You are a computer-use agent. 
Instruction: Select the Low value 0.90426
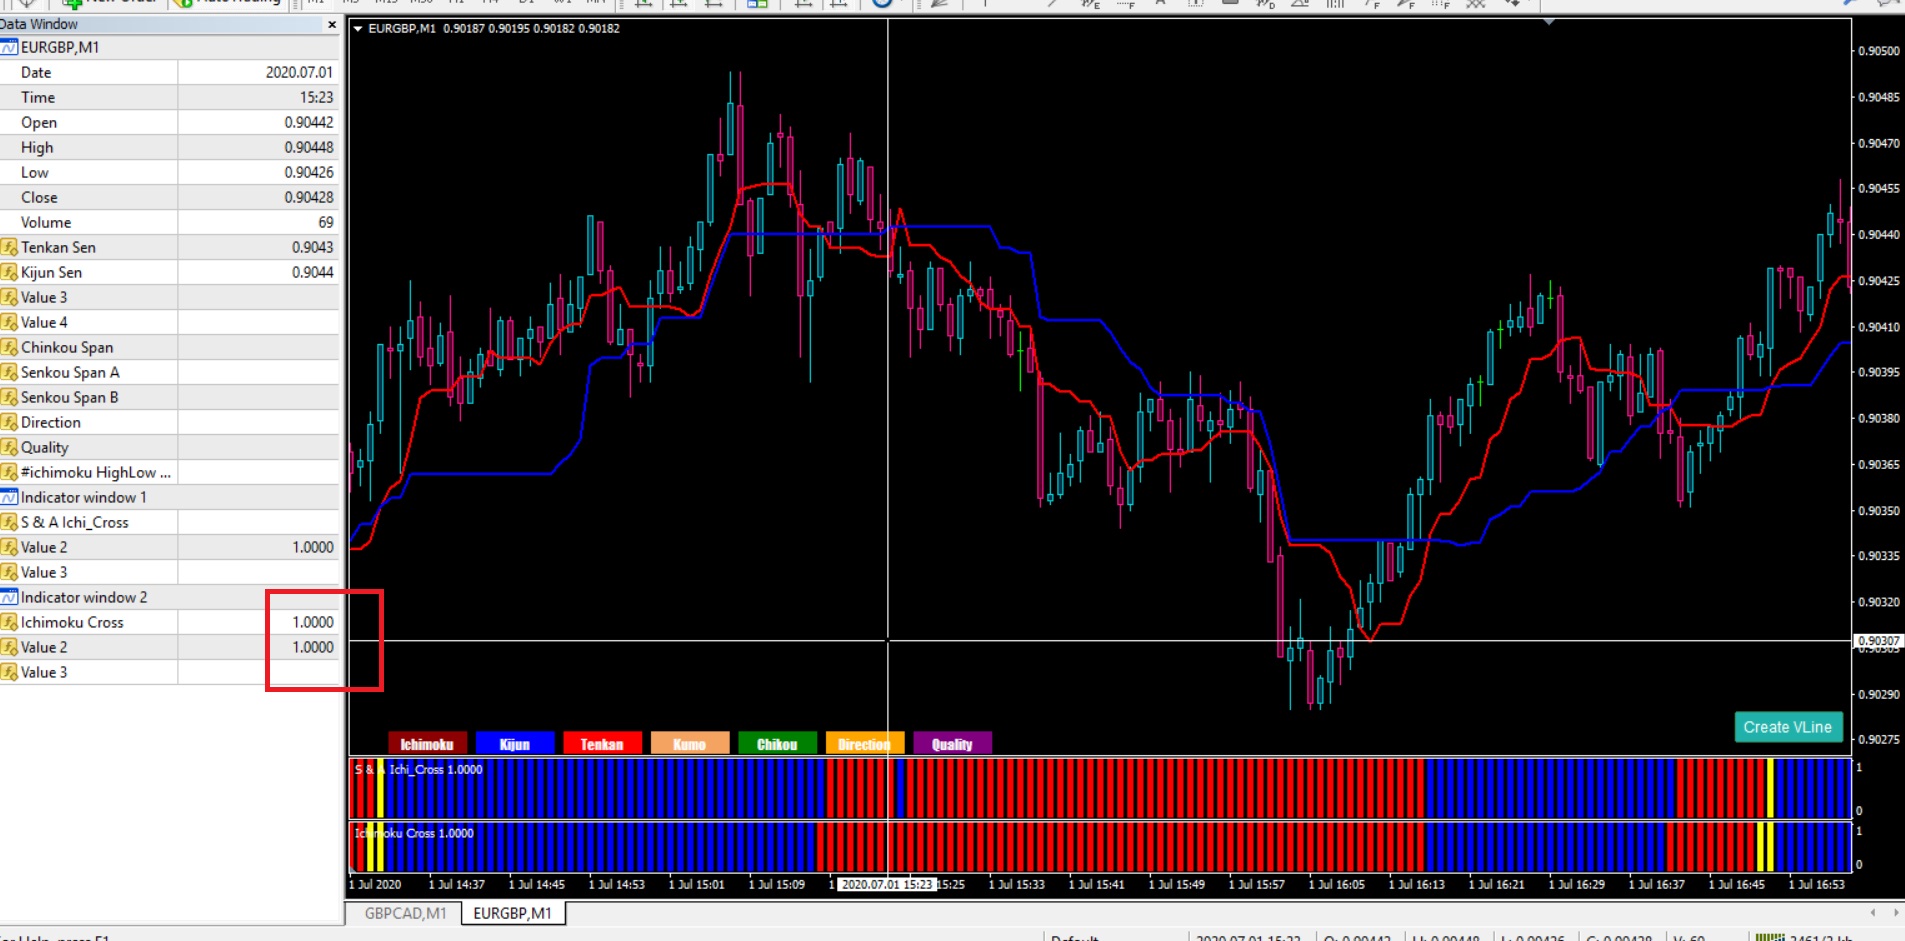(x=308, y=172)
